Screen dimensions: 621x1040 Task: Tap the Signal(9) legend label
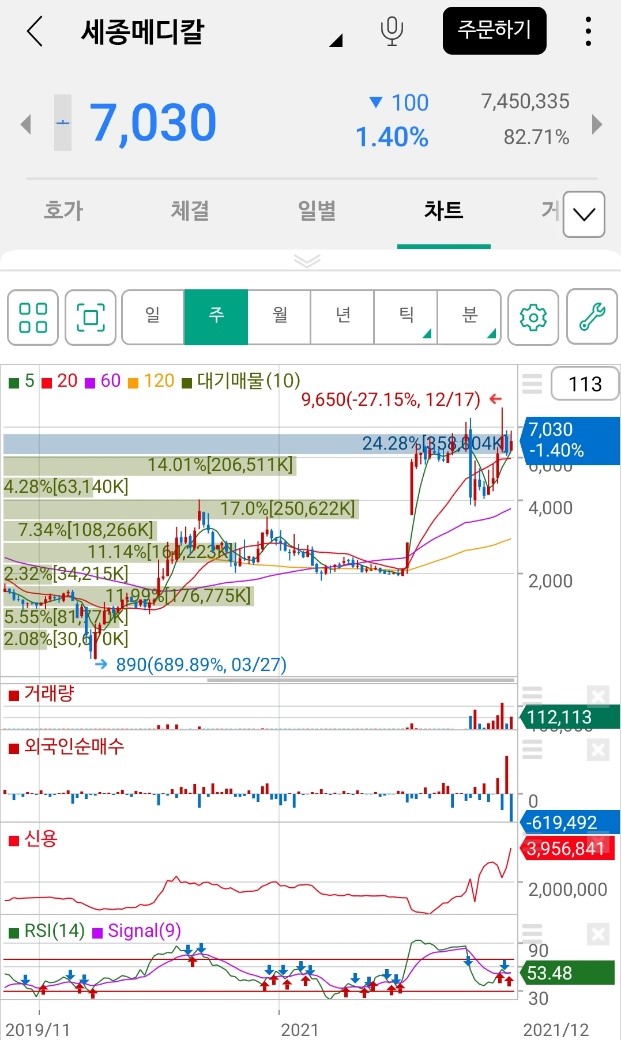tap(137, 931)
